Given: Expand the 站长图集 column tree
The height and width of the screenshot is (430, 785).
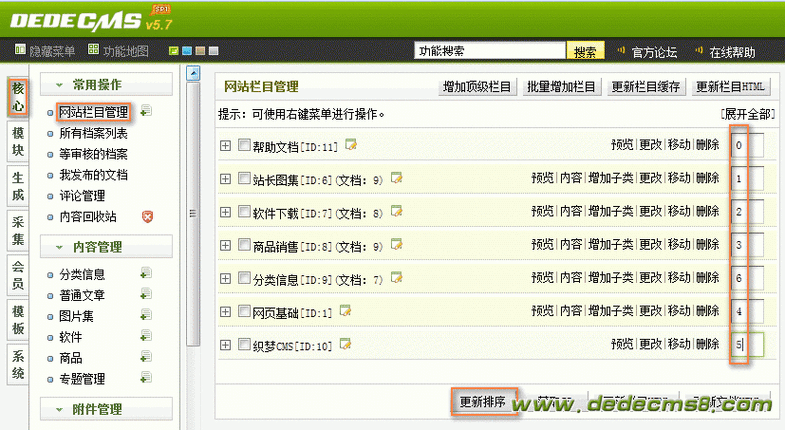Looking at the screenshot, I should (x=225, y=179).
